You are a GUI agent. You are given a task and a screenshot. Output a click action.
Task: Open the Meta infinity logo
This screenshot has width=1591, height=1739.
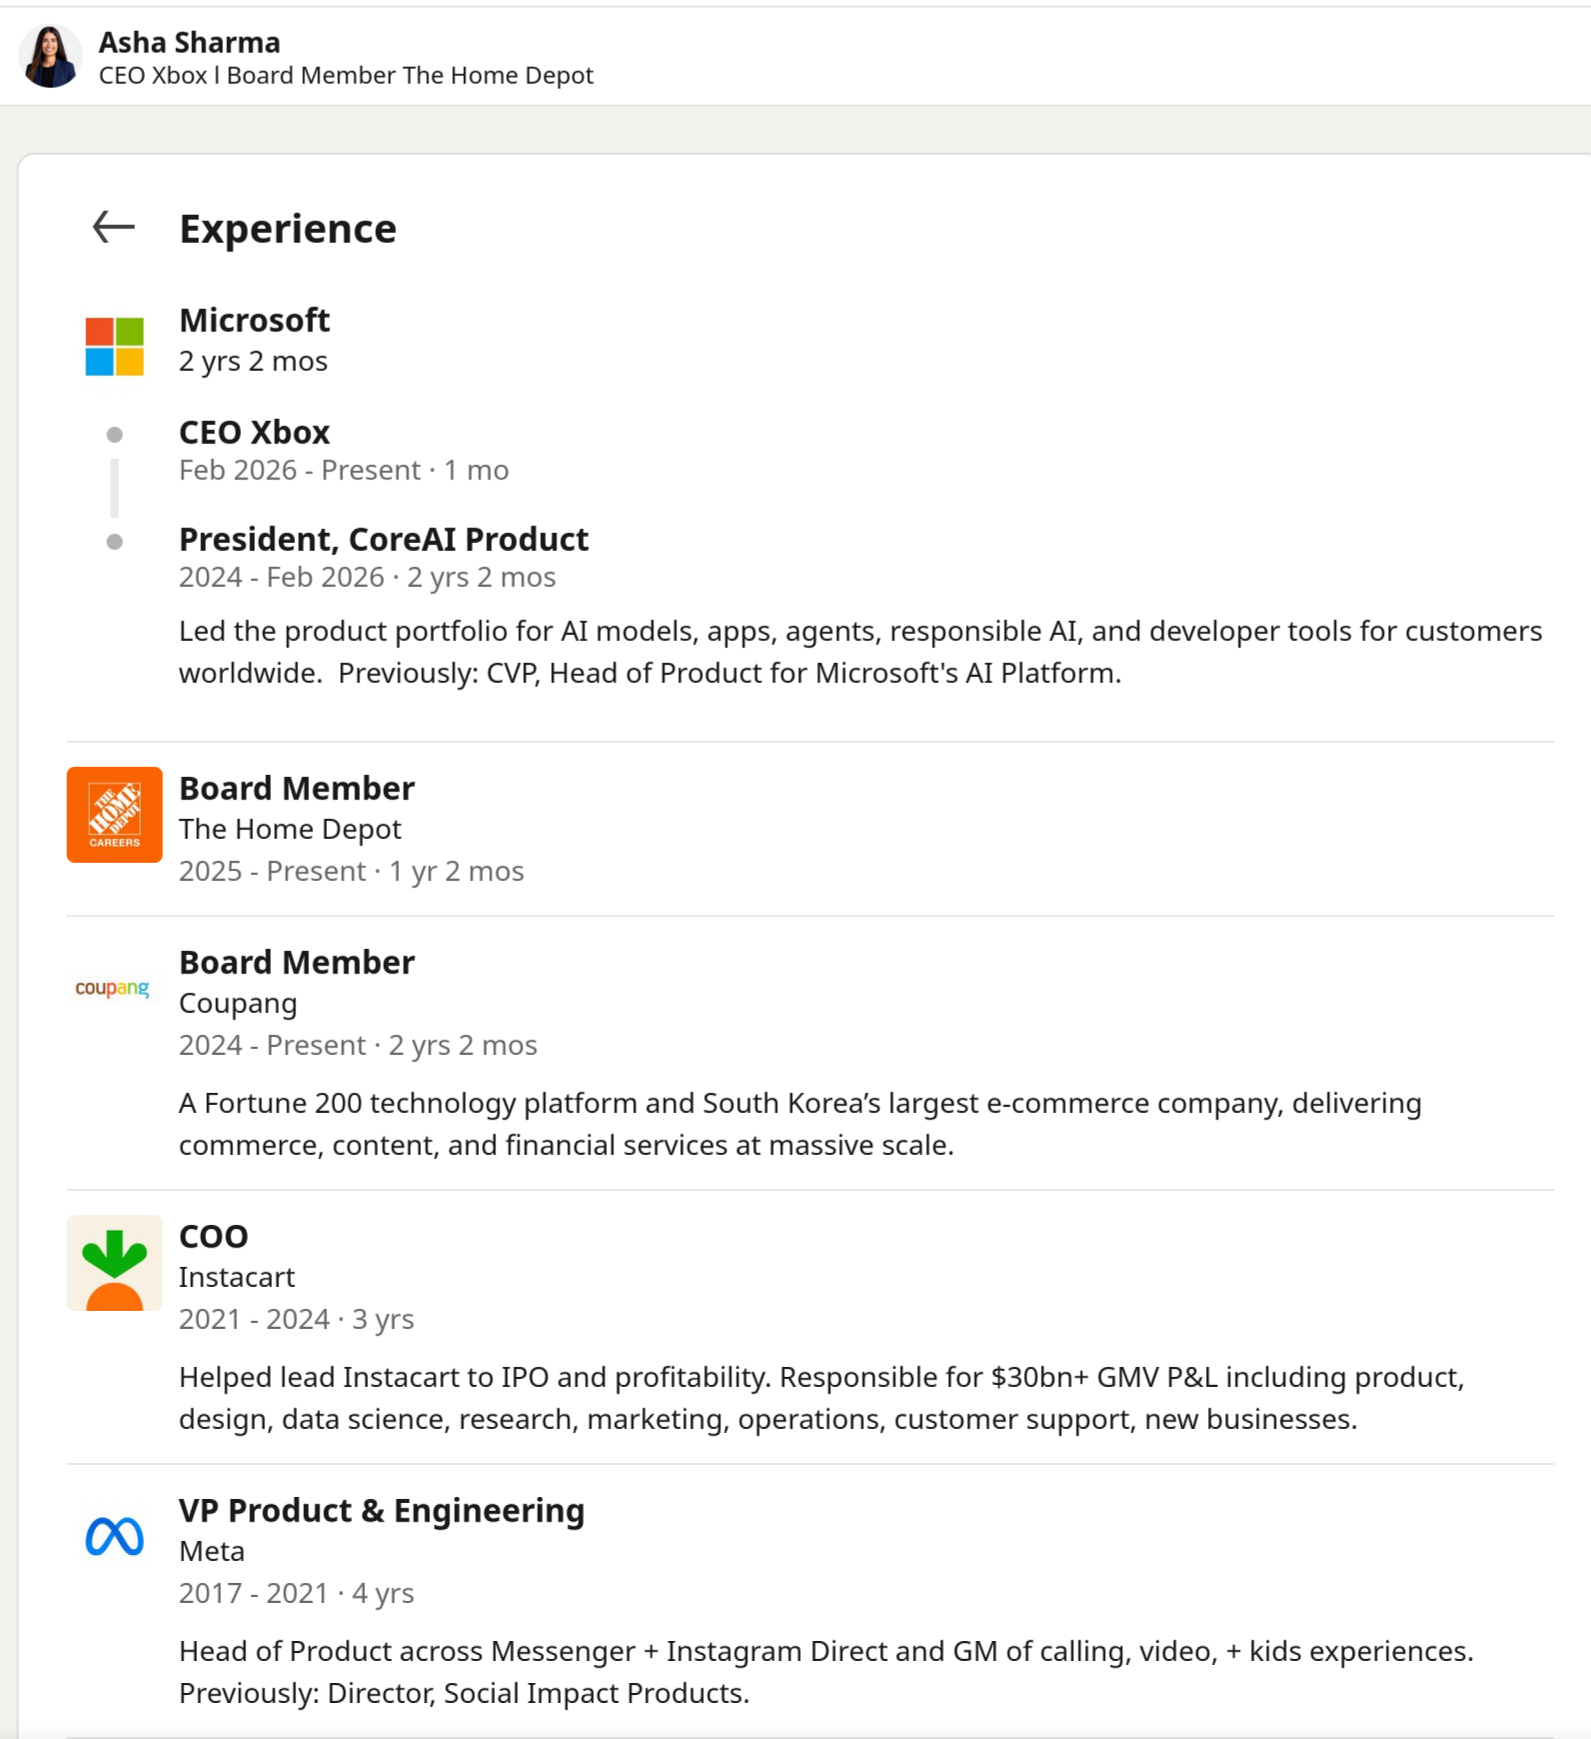[114, 1536]
